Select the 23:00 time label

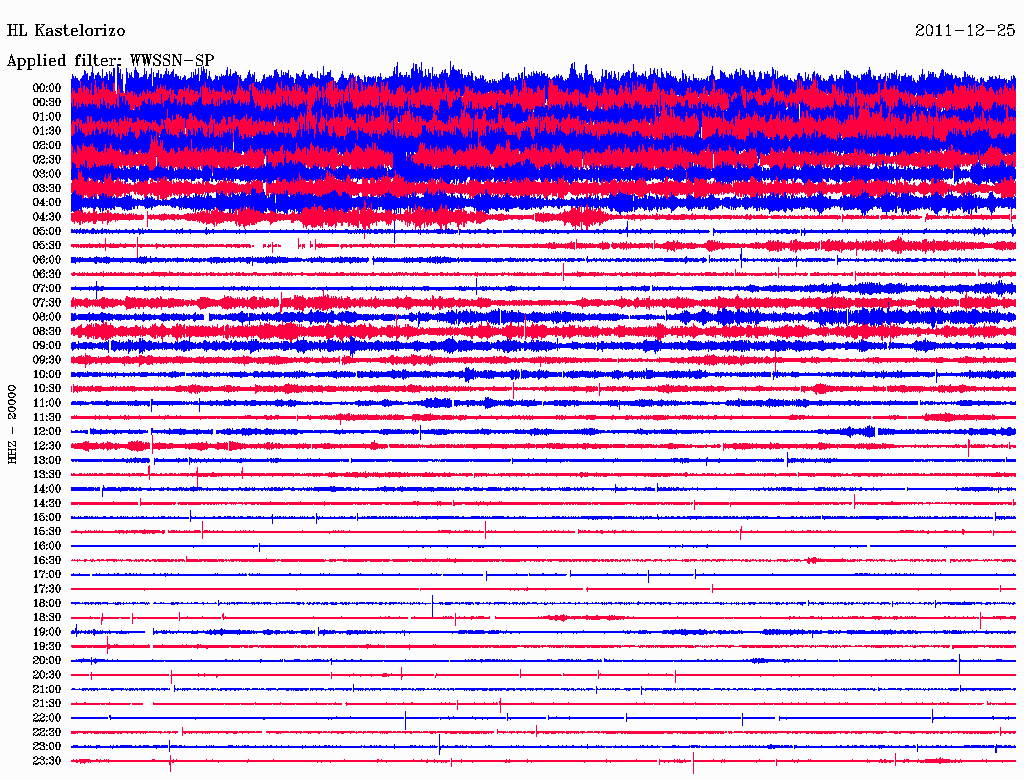[47, 747]
